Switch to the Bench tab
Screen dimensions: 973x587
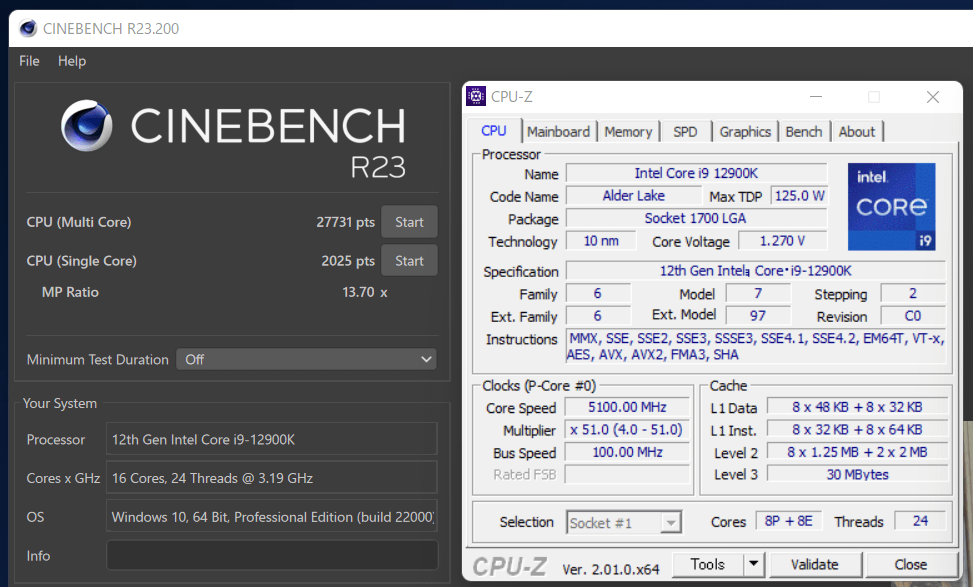pos(804,132)
